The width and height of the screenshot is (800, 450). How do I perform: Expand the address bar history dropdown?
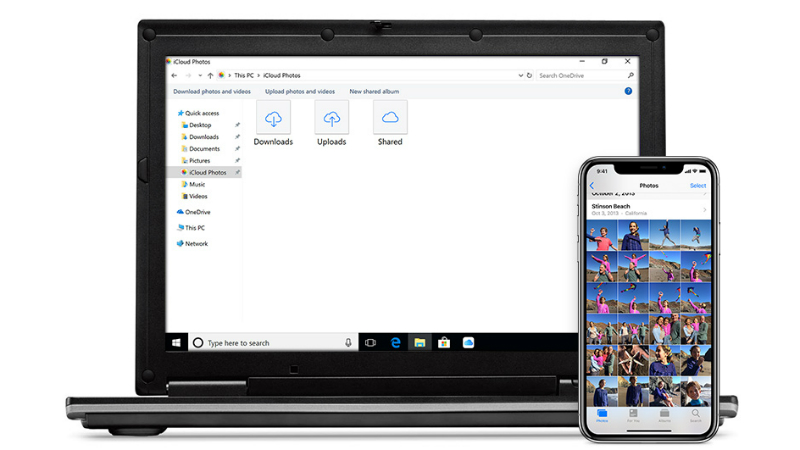coord(520,76)
